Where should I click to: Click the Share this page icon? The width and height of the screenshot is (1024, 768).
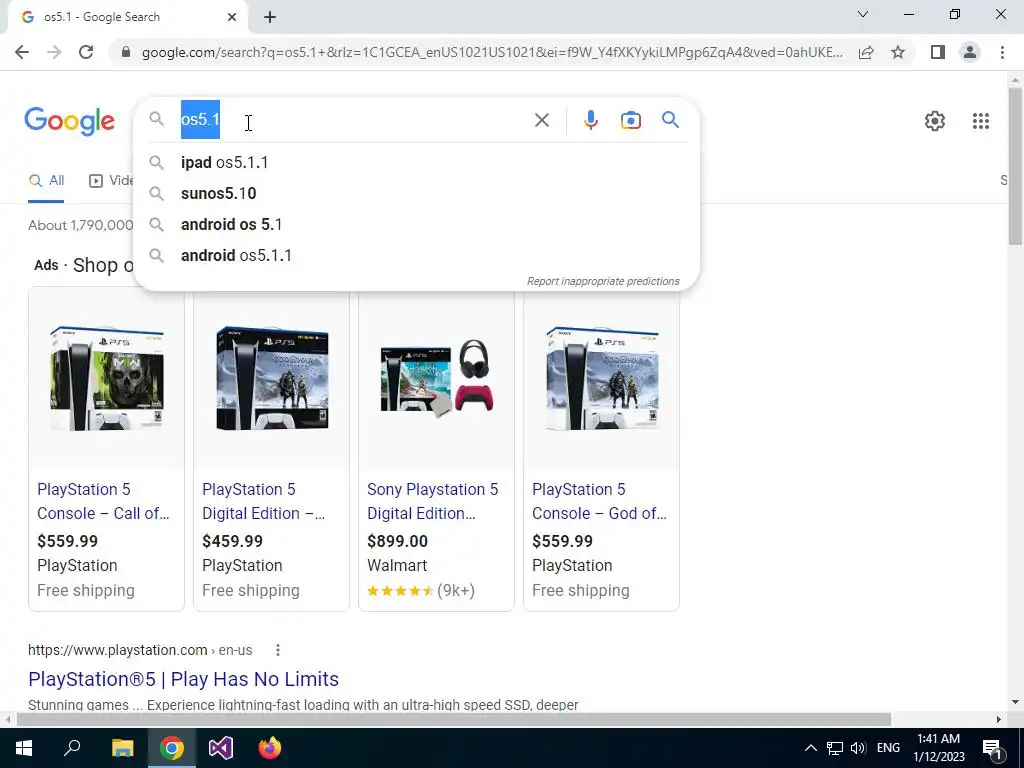point(866,52)
